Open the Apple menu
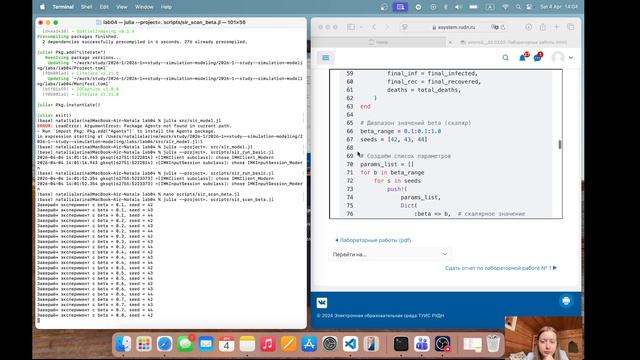 pos(42,7)
